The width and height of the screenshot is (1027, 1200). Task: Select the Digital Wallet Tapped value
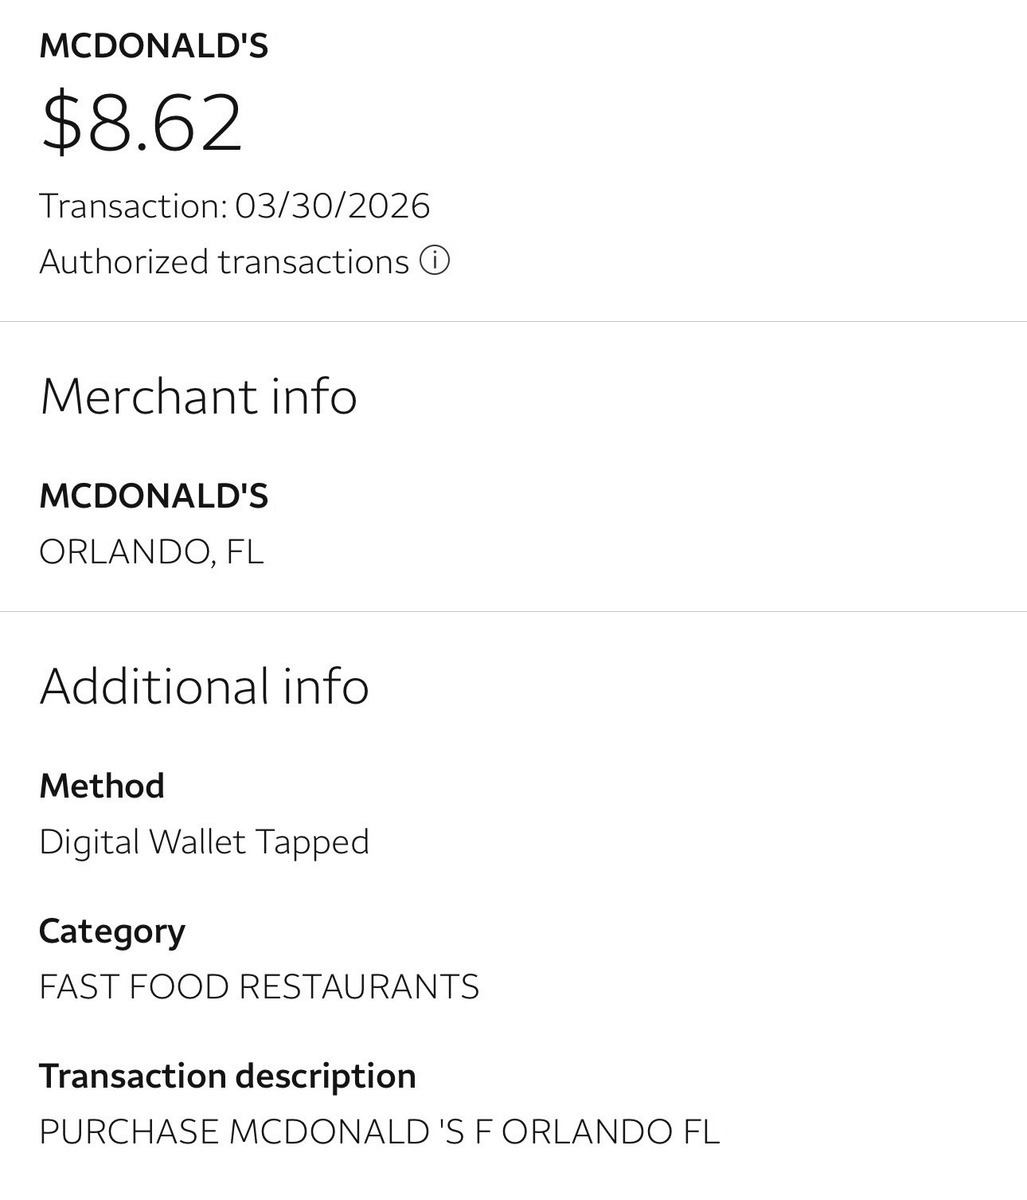[204, 842]
